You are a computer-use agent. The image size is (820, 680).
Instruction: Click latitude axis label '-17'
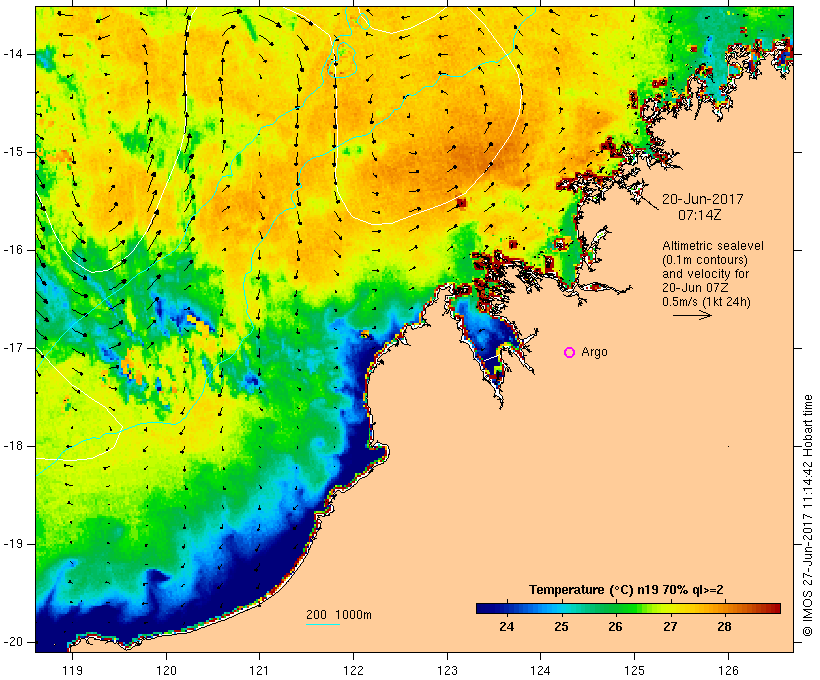click(x=12, y=348)
